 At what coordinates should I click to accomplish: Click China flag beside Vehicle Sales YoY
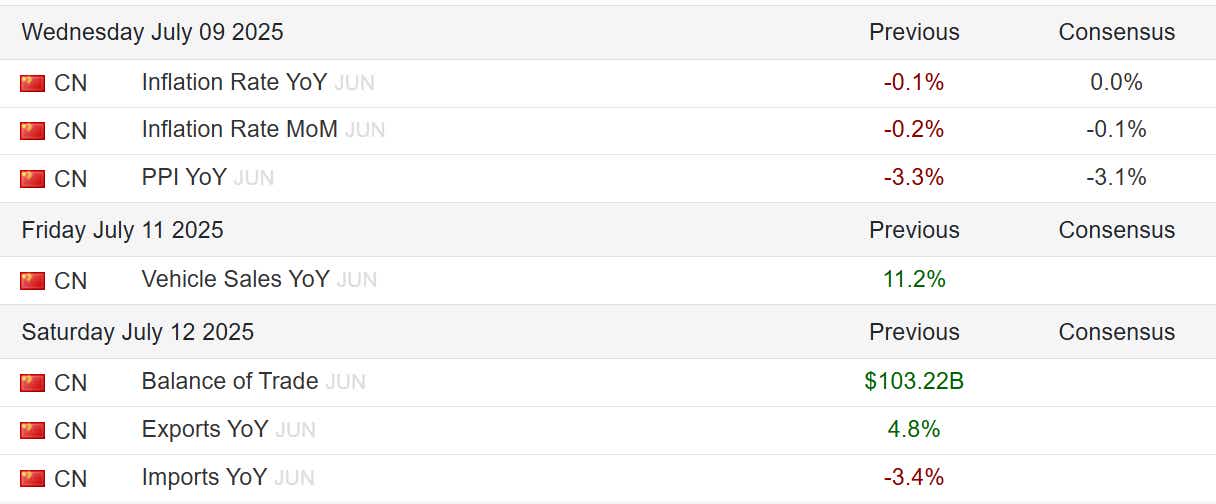click(33, 281)
